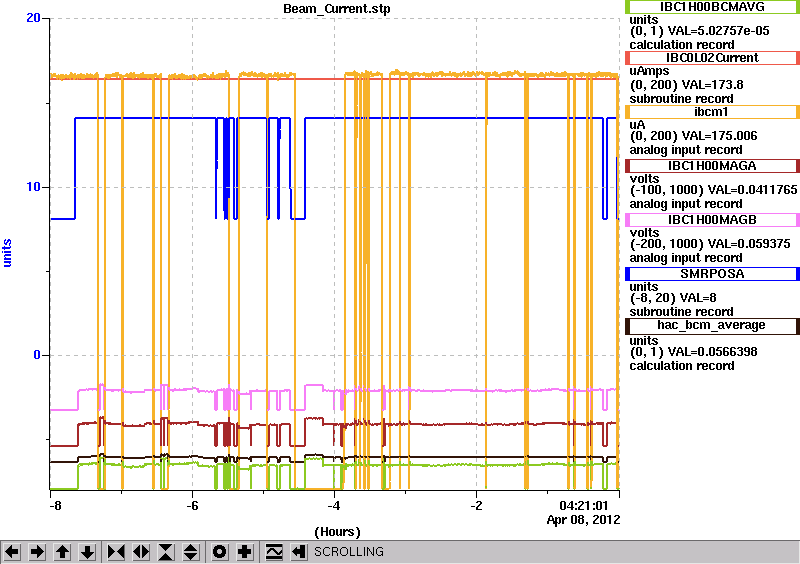Select the IBC0L02Current legend entry
The image size is (800, 564).
[x=712, y=58]
